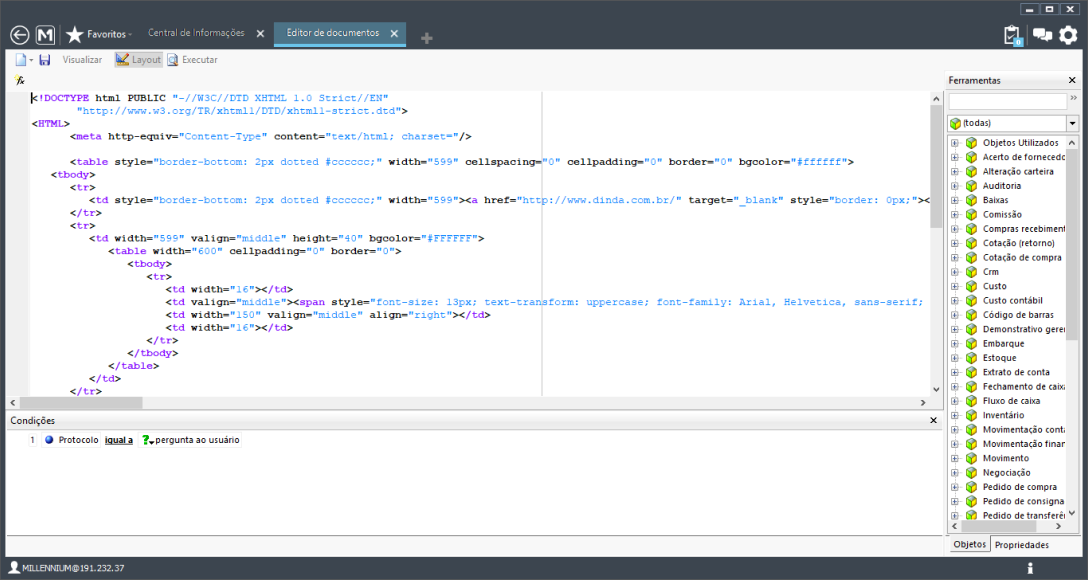Open the clipboard tasks icon
1088x580 pixels.
1013,35
